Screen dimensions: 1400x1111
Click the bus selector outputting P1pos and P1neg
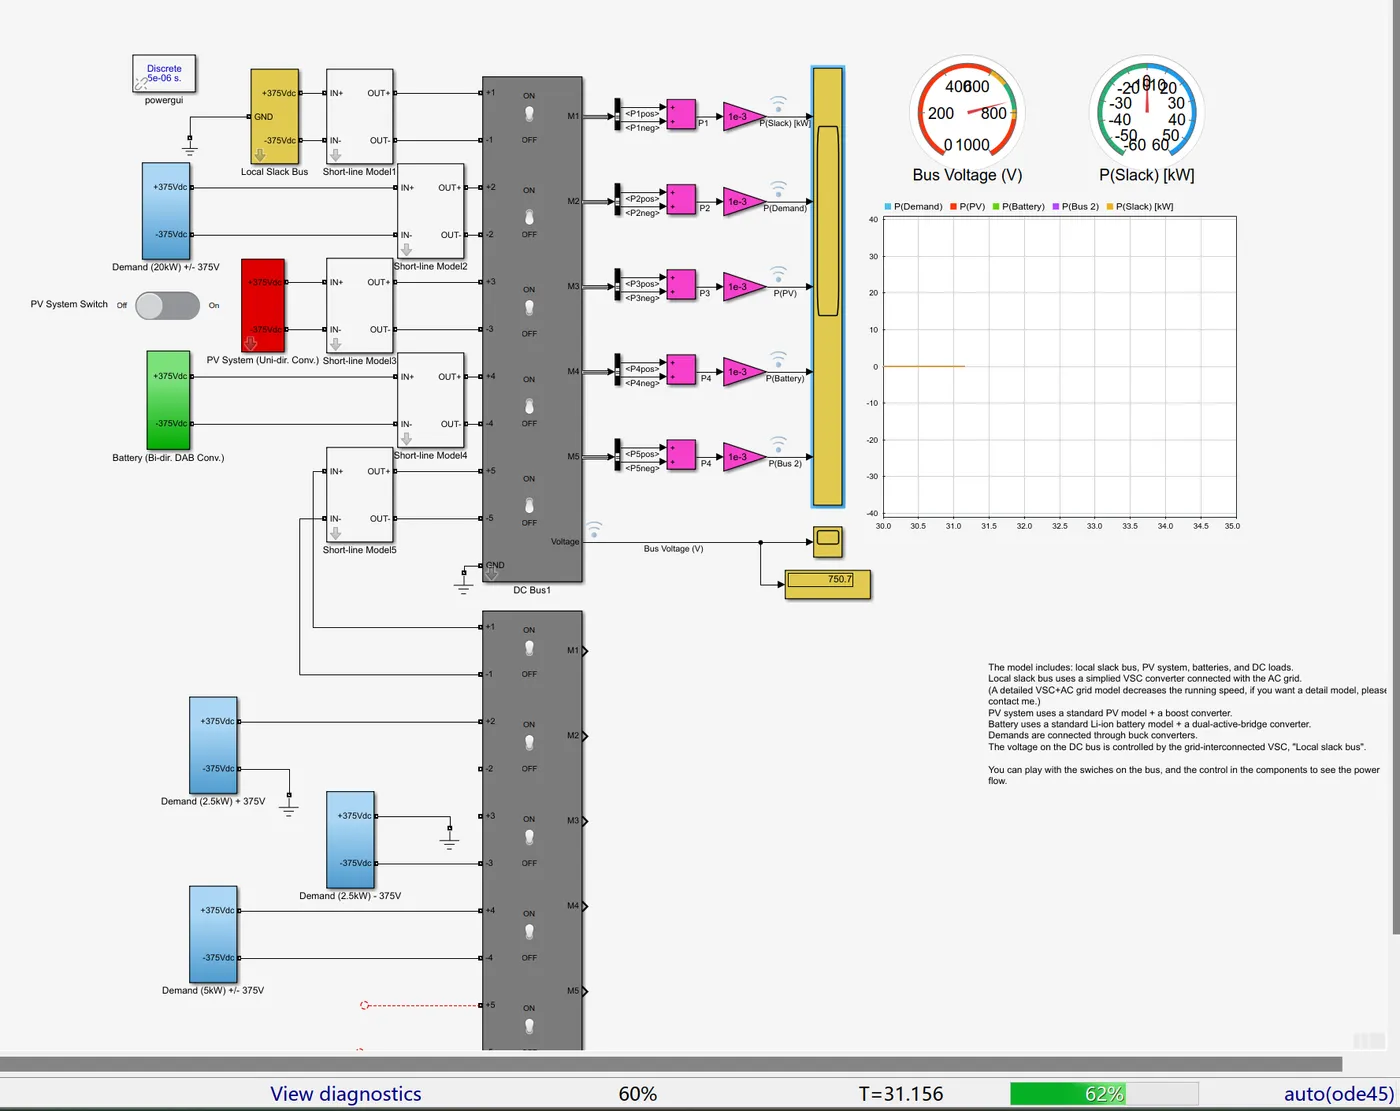(617, 115)
